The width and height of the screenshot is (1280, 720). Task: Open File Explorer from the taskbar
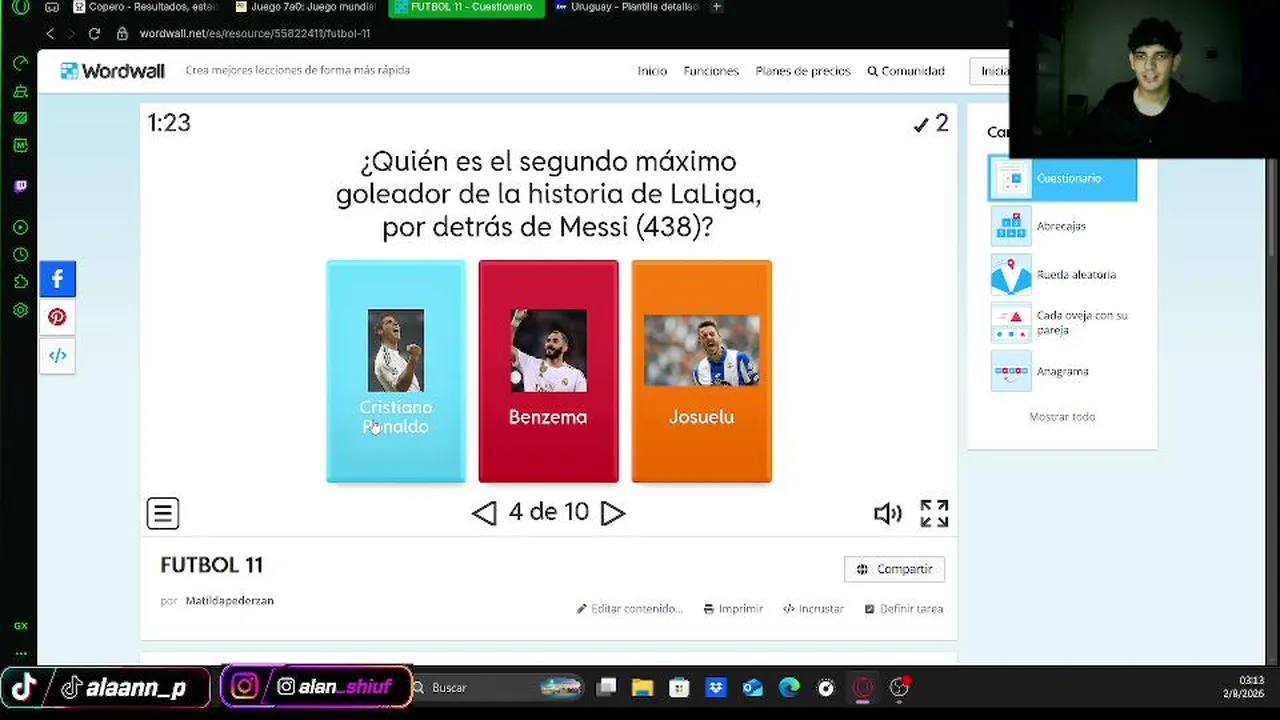pyautogui.click(x=642, y=688)
